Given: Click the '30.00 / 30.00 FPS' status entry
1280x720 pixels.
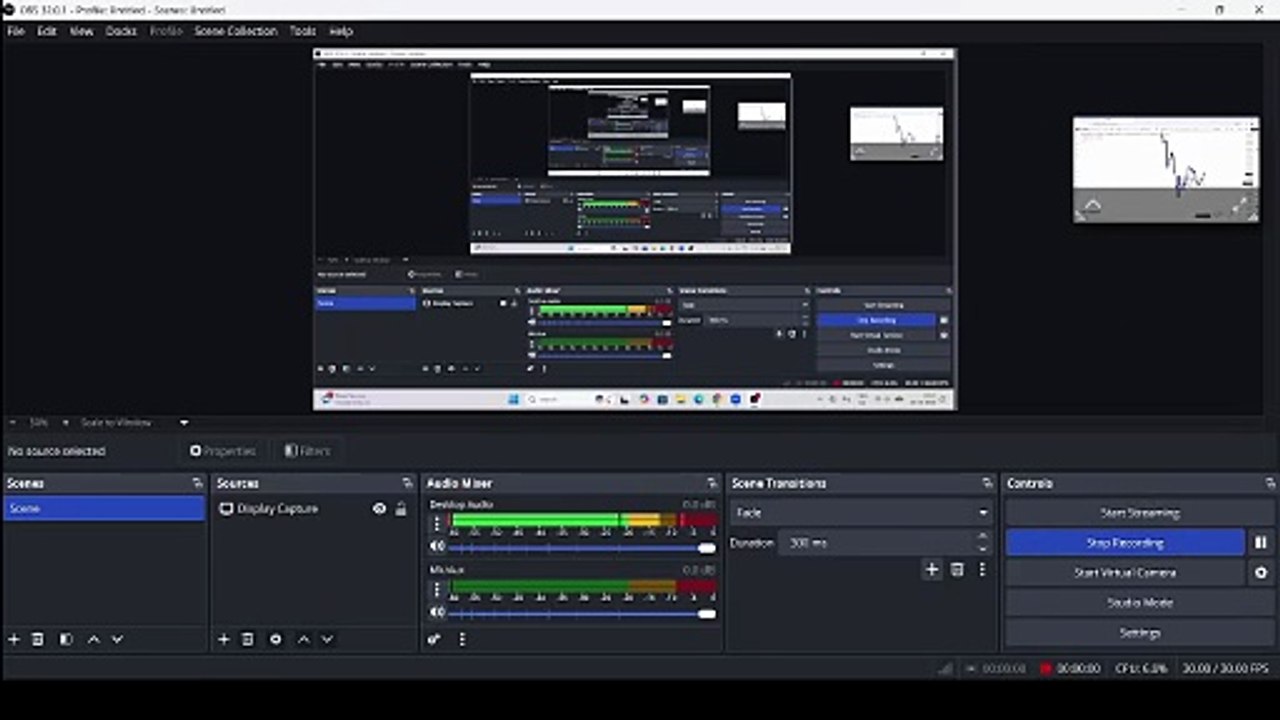Looking at the screenshot, I should [1225, 668].
